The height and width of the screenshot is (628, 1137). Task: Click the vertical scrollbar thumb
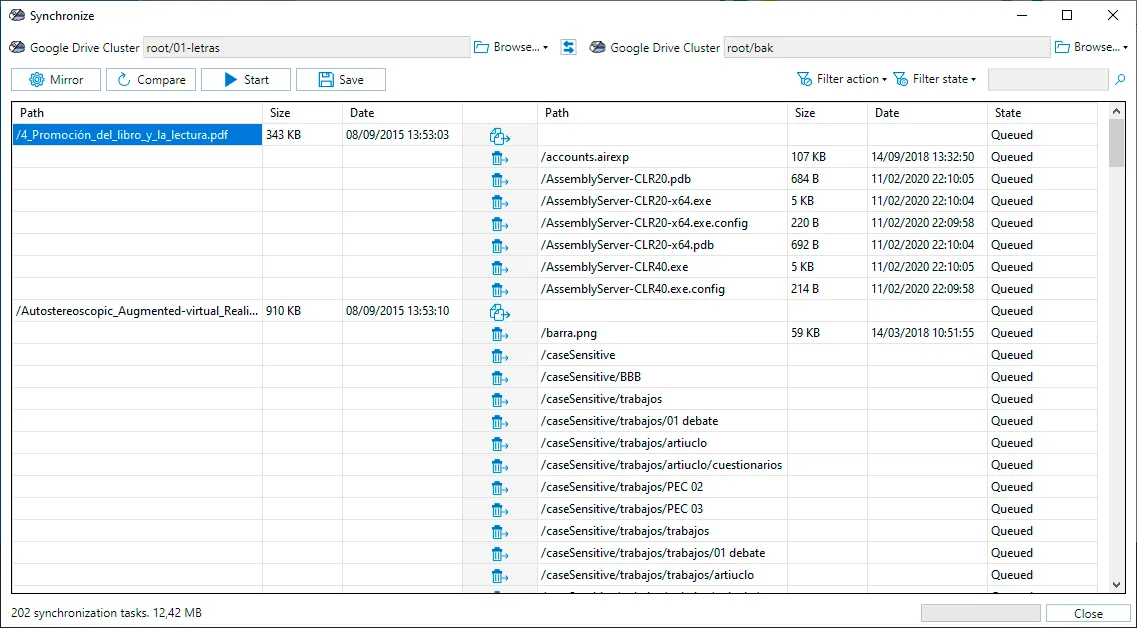[1117, 144]
